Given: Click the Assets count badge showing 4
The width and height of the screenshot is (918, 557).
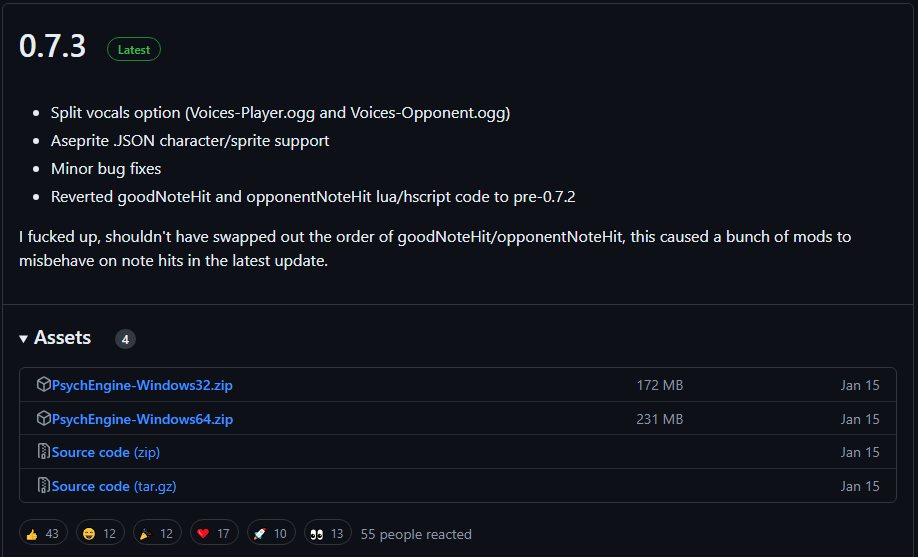Looking at the screenshot, I should click(125, 339).
